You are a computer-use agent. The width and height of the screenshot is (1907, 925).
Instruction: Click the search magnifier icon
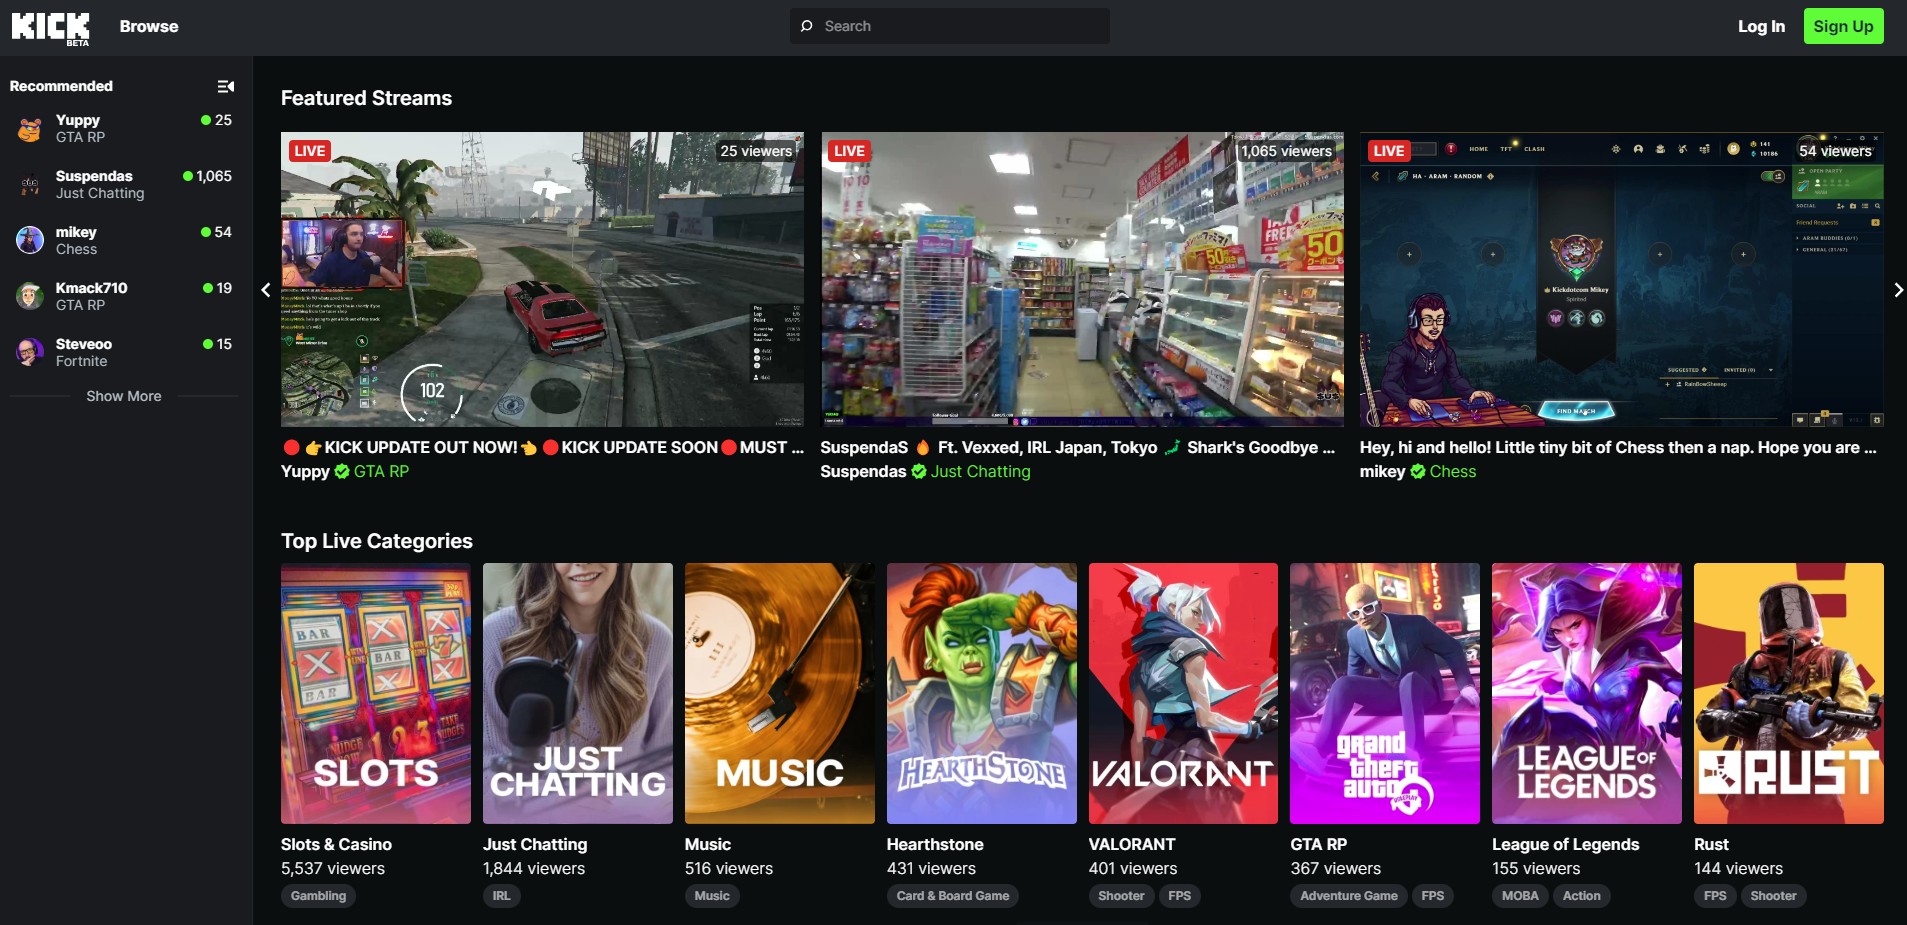click(x=807, y=26)
